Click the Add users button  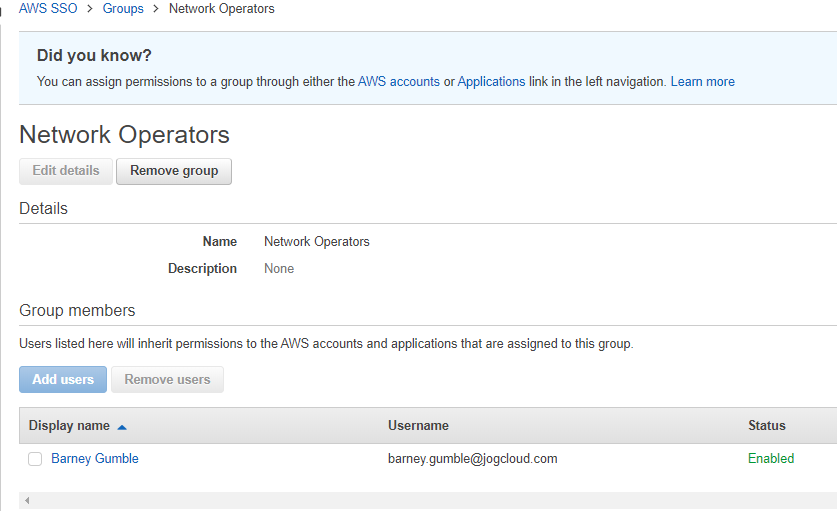click(63, 380)
